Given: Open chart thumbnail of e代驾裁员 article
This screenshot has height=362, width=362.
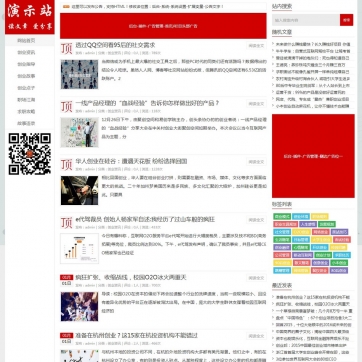Looking at the screenshot, I should tap(79, 248).
